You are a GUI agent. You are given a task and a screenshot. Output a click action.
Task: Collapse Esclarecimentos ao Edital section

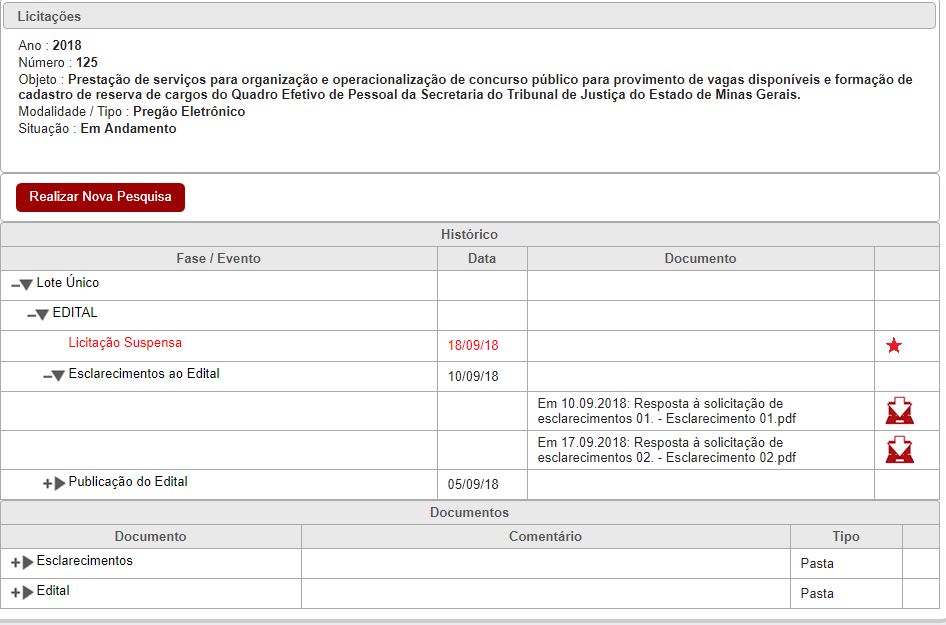tap(54, 376)
